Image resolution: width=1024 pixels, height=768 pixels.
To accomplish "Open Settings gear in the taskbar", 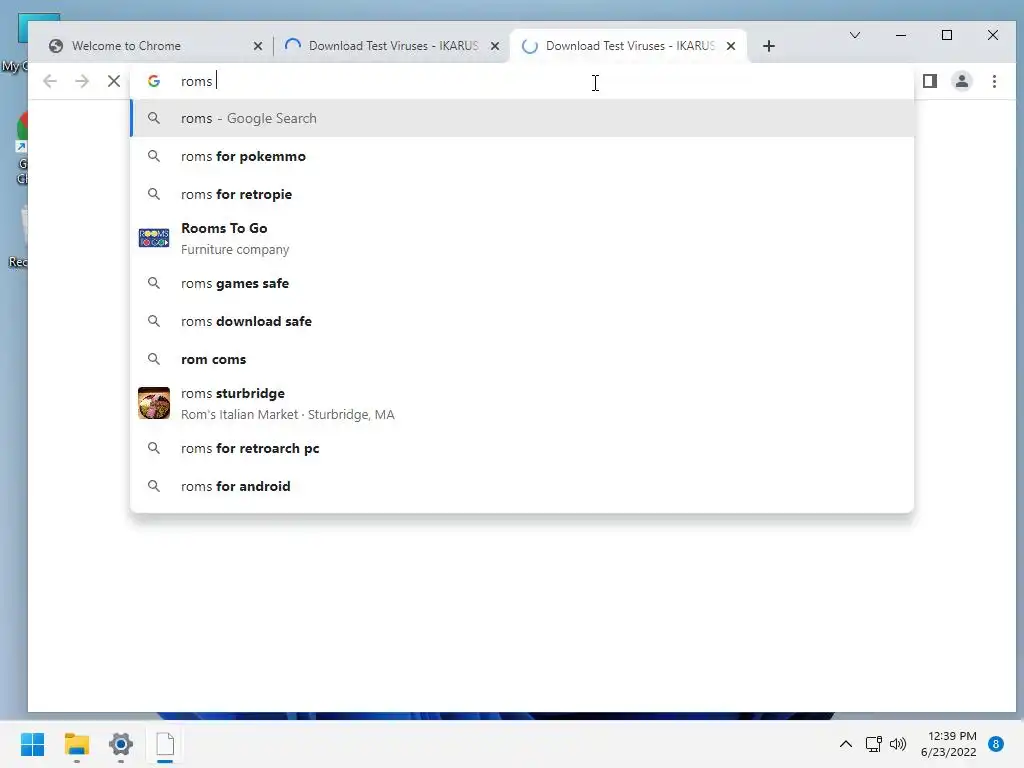I will 121,744.
